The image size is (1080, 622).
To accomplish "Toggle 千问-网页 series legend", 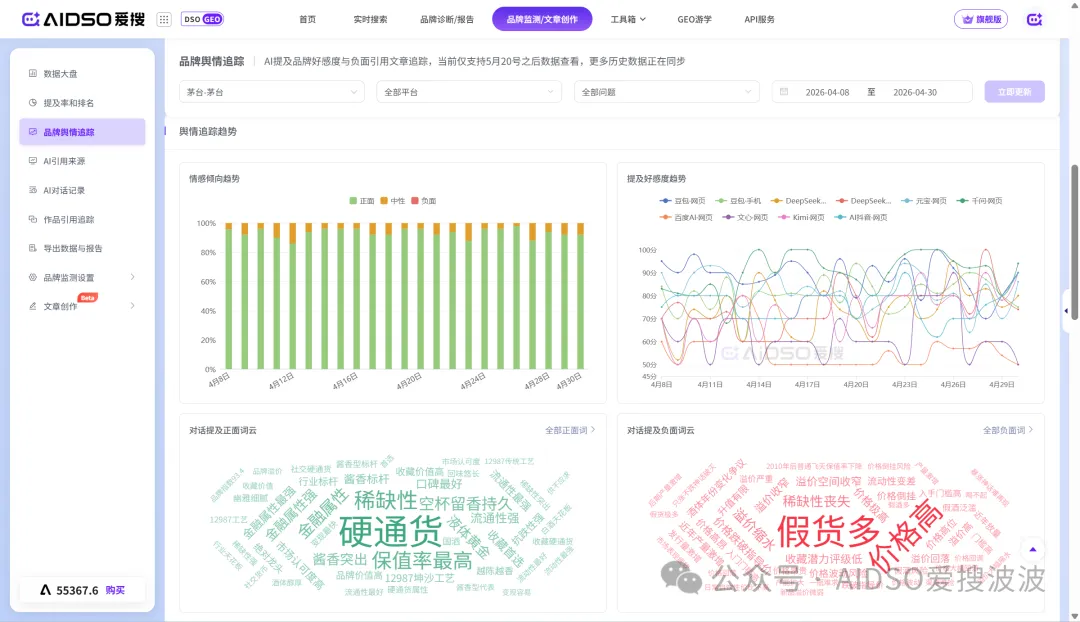I will coord(979,201).
